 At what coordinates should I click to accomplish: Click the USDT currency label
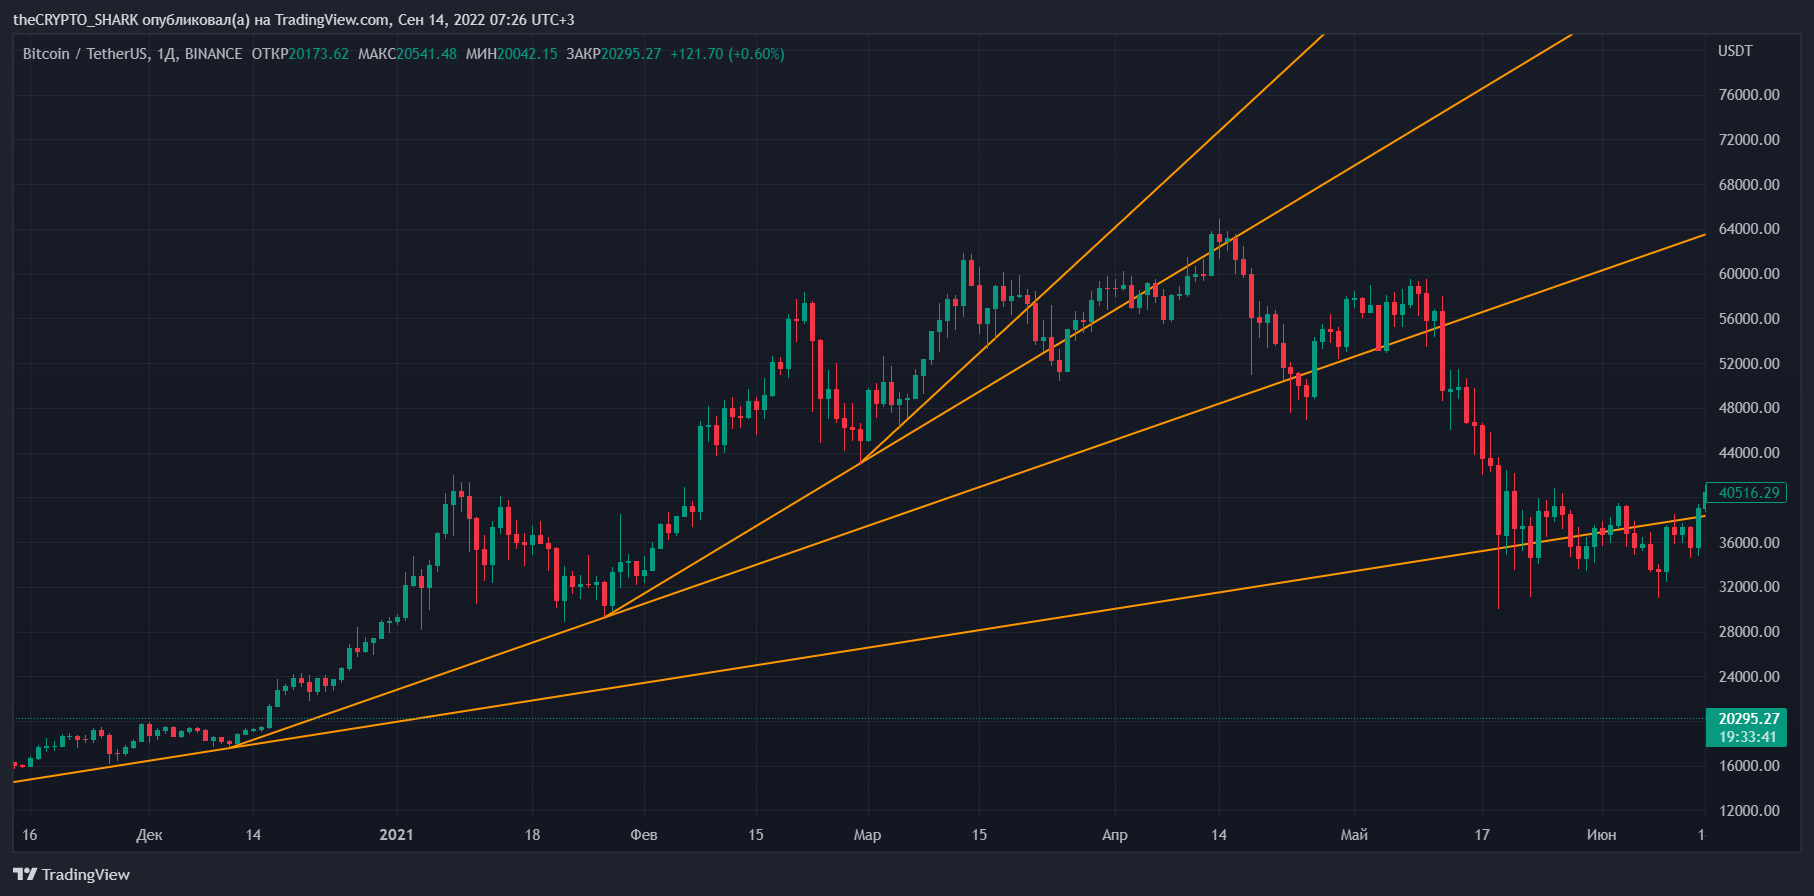[x=1735, y=51]
